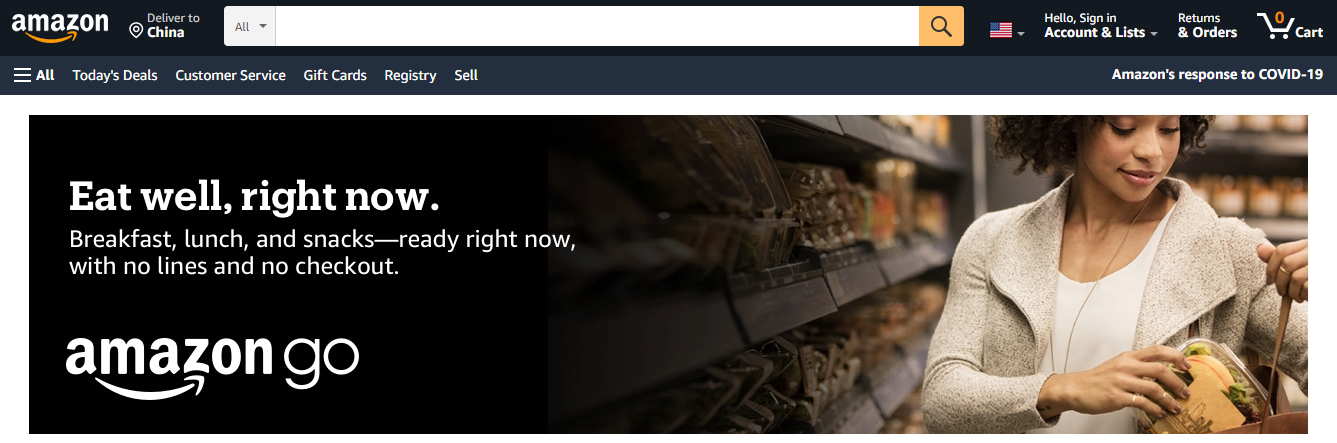Click the location pin delivery icon

(x=136, y=31)
